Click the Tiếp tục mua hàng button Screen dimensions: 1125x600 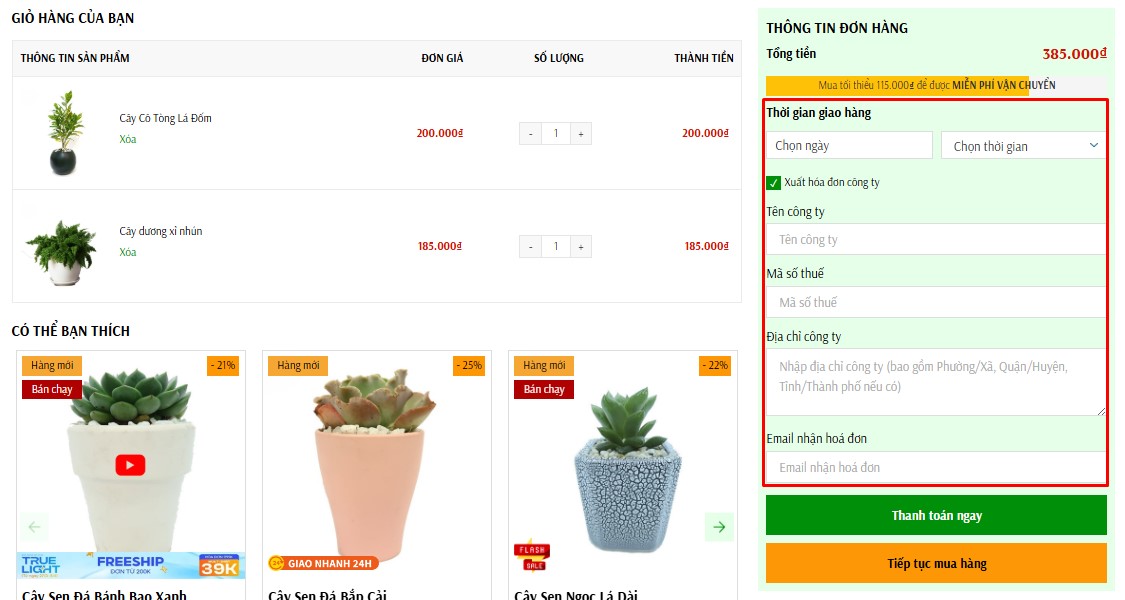point(936,563)
